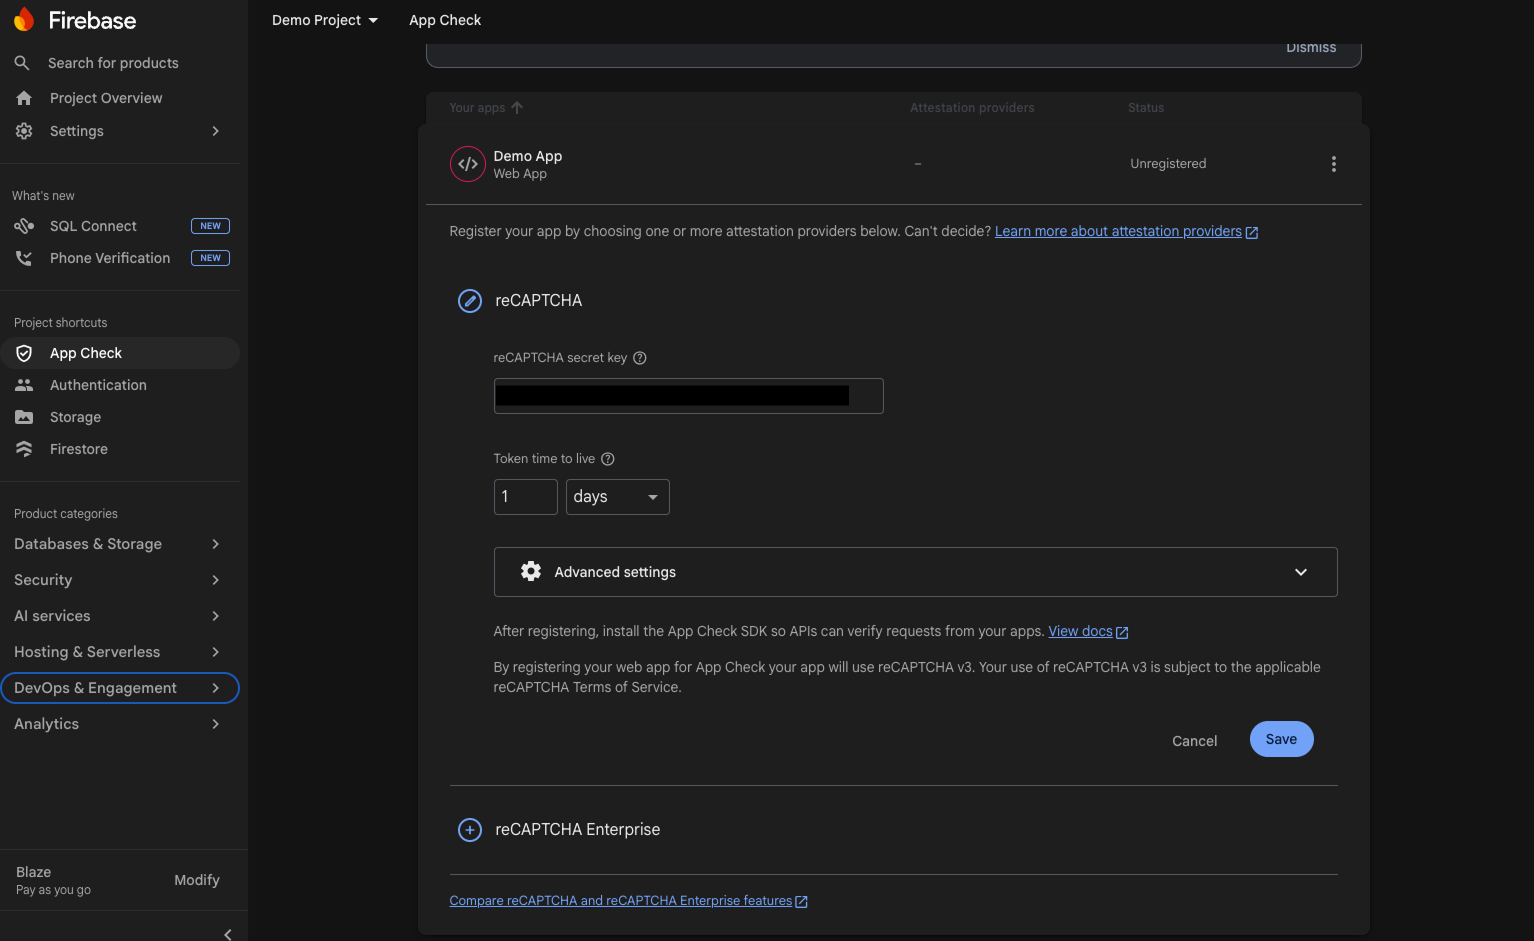Click the Unregistered status text
Screen dimensions: 1534x941
(x=1168, y=164)
